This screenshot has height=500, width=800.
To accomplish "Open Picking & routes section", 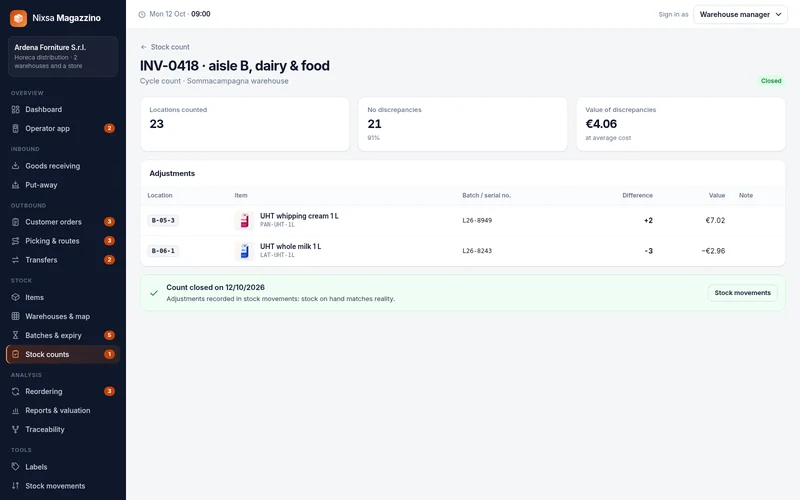I will click(63, 241).
